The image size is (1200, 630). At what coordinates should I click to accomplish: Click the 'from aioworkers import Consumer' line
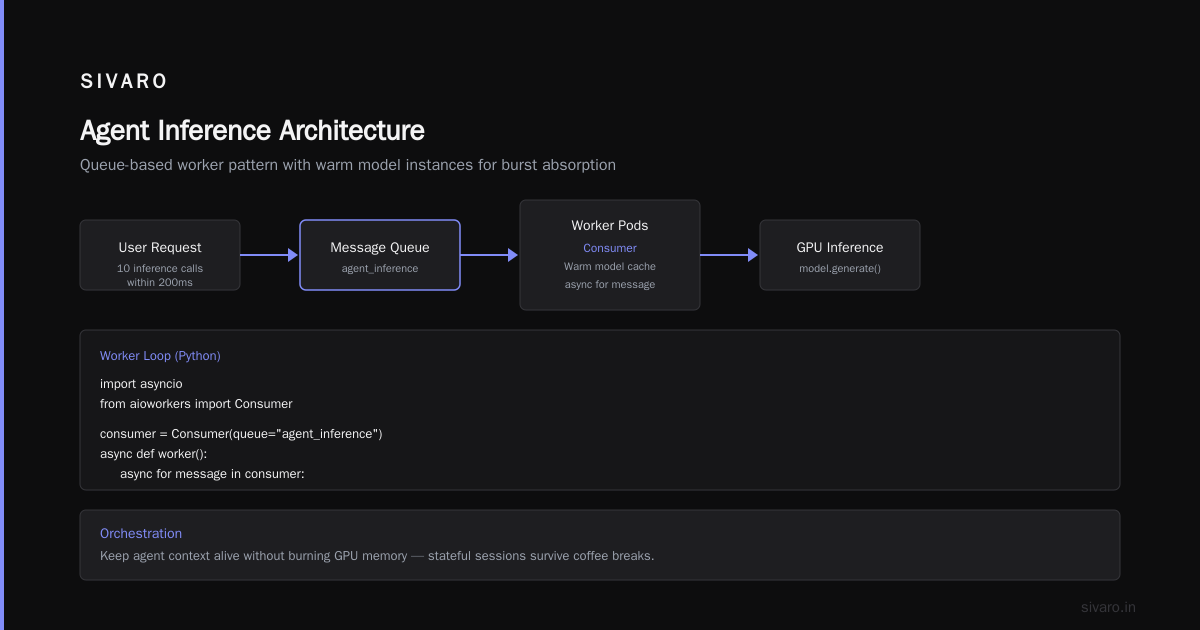click(x=196, y=404)
